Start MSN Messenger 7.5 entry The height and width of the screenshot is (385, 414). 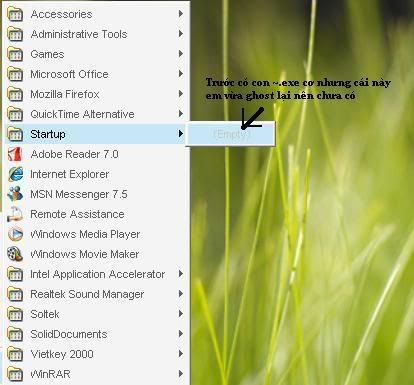tap(97, 194)
